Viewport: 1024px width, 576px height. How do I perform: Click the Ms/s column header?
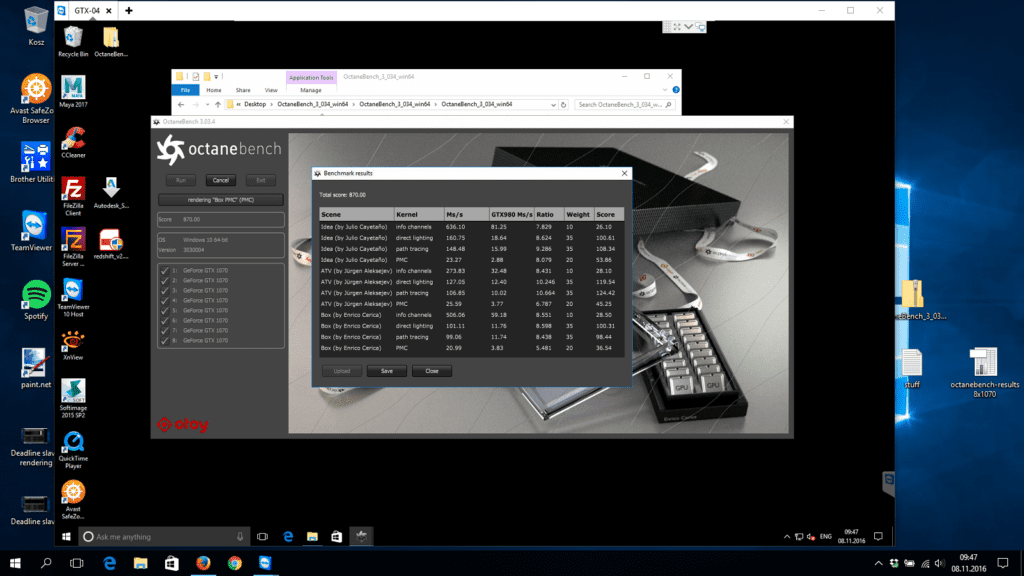point(466,214)
